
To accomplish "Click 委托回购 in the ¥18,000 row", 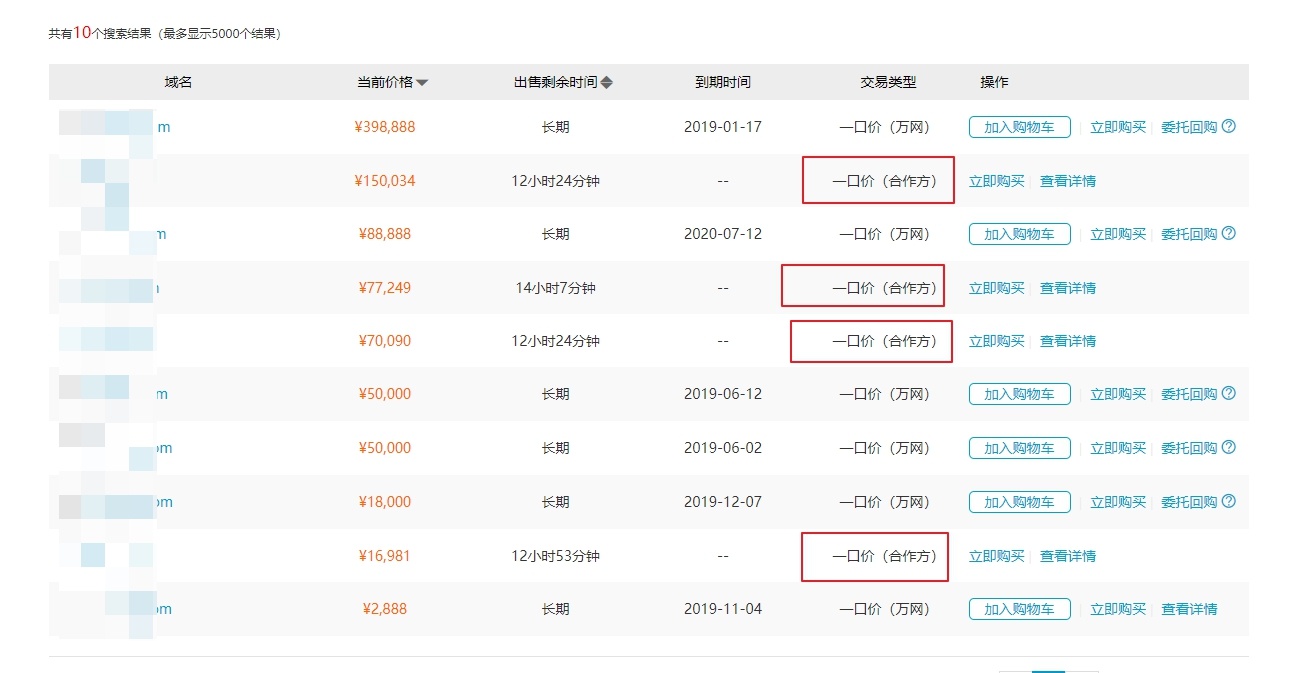I will click(1188, 502).
